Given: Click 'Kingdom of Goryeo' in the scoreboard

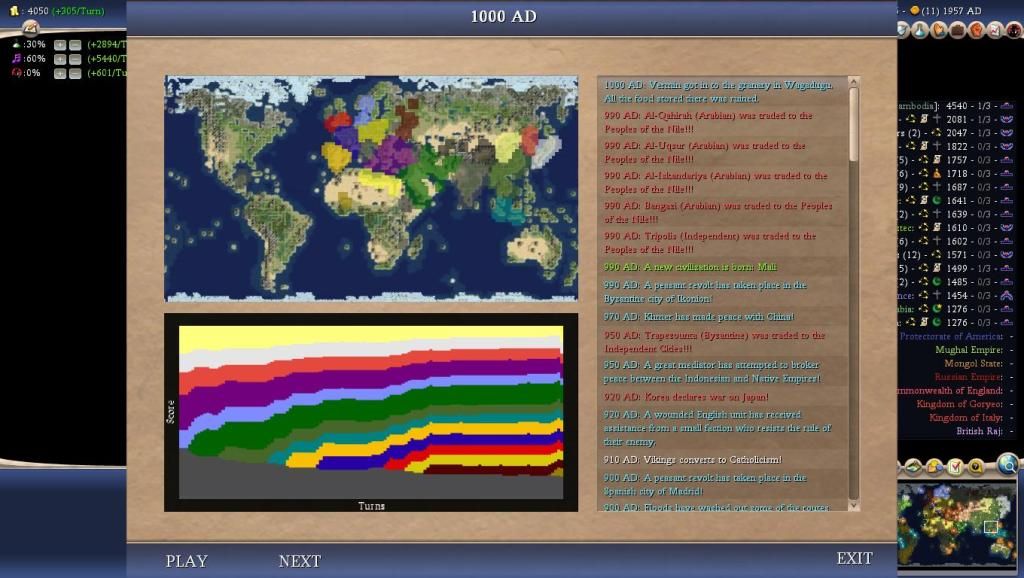Looking at the screenshot, I should tap(959, 404).
